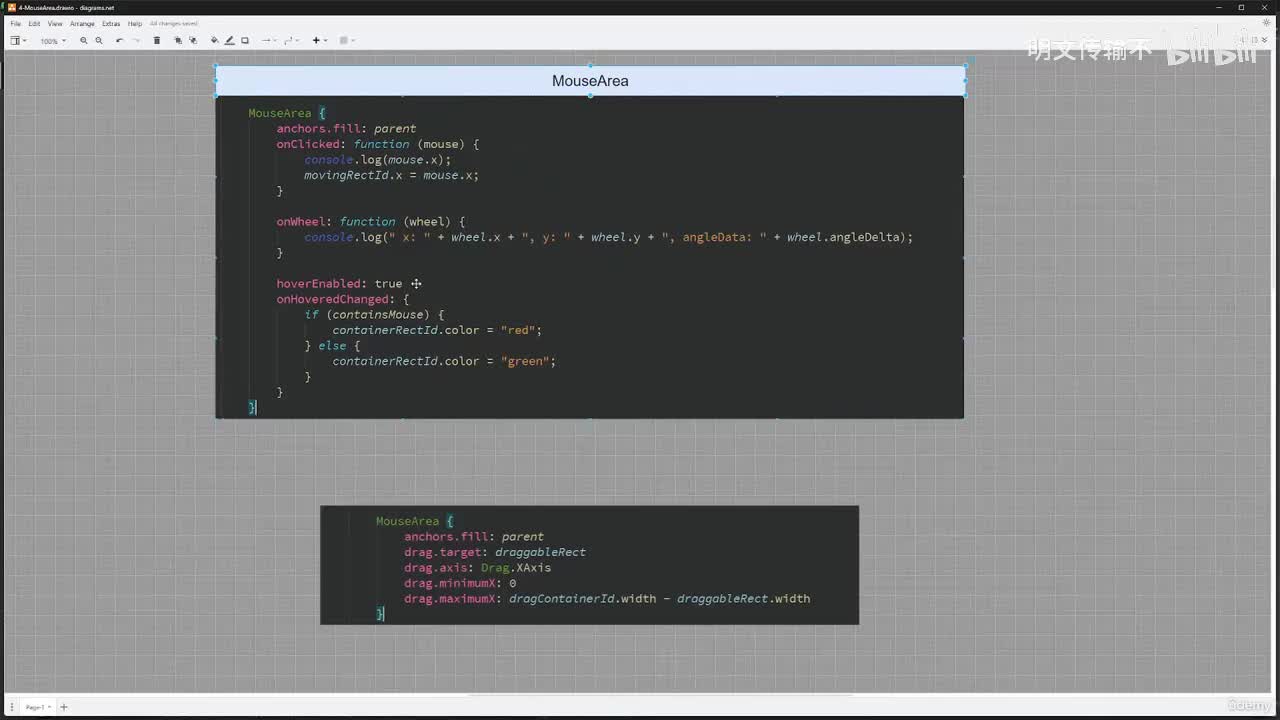
Task: Select the line color pencil icon
Action: pos(229,41)
